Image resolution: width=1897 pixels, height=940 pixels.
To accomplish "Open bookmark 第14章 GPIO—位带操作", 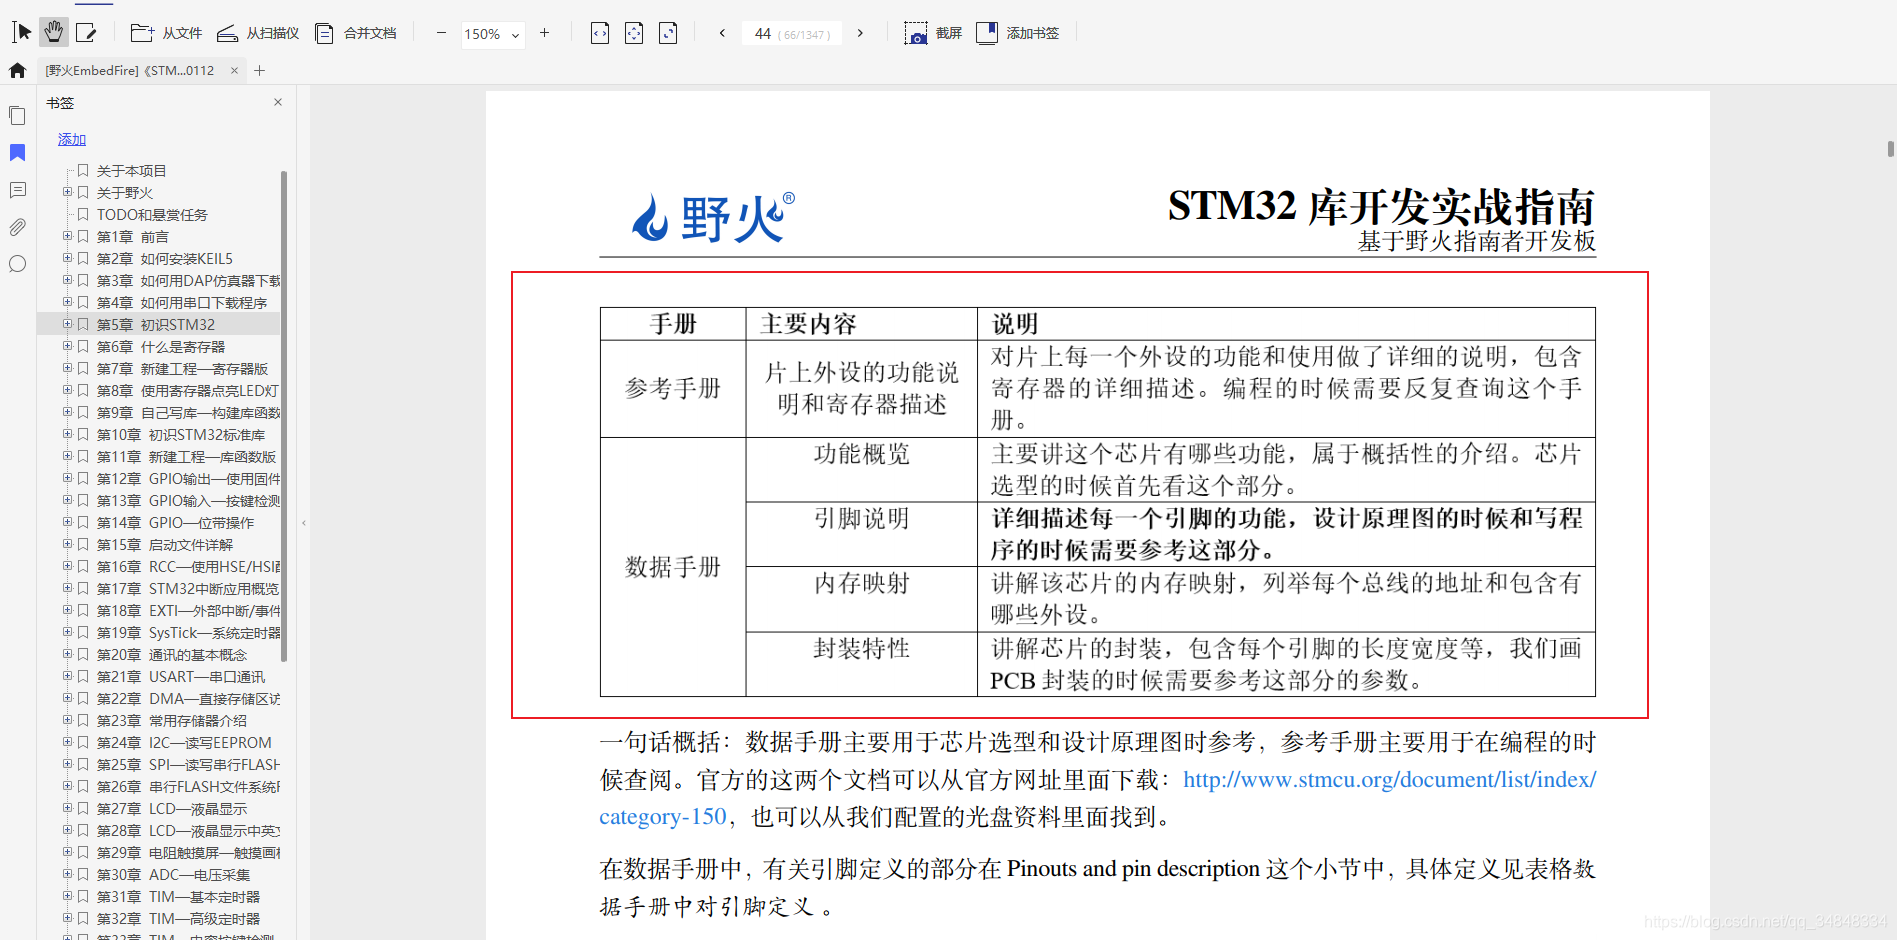I will coord(175,523).
